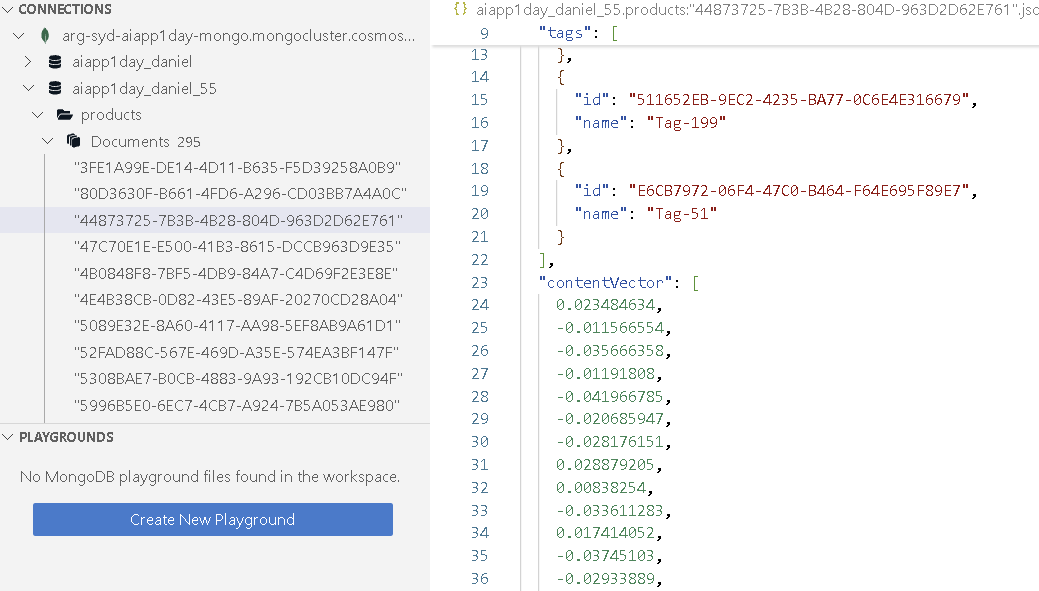1039x591 pixels.
Task: Open document 3FE1A99E-DE14-4D11-B635-F5D39258A0B9
Action: click(237, 168)
